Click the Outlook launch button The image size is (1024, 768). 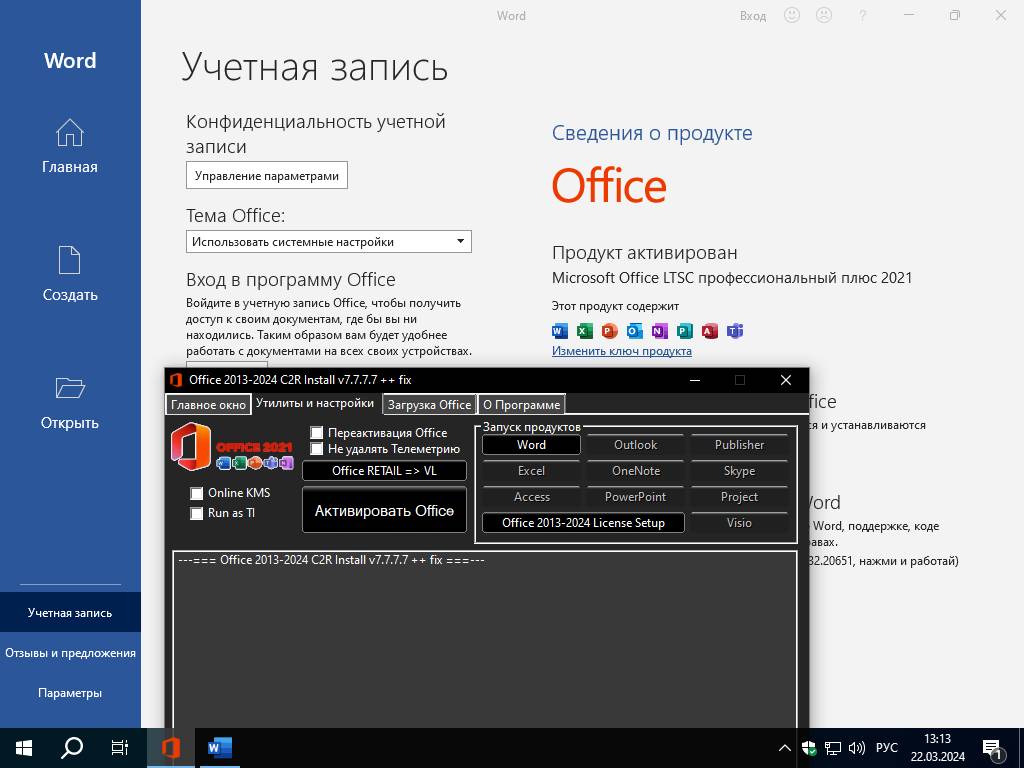click(635, 445)
